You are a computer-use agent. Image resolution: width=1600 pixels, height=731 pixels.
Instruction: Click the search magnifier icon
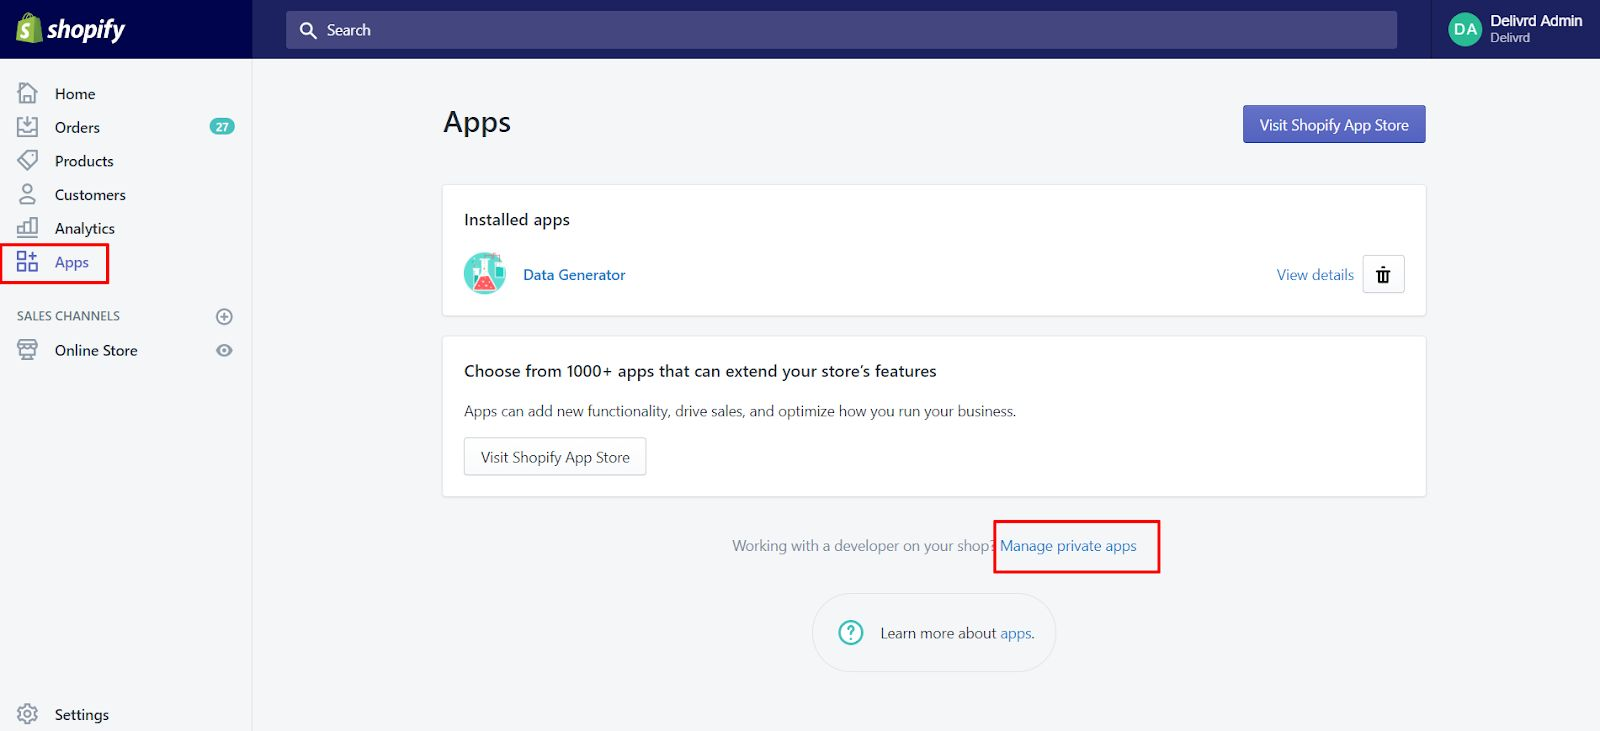coord(308,30)
